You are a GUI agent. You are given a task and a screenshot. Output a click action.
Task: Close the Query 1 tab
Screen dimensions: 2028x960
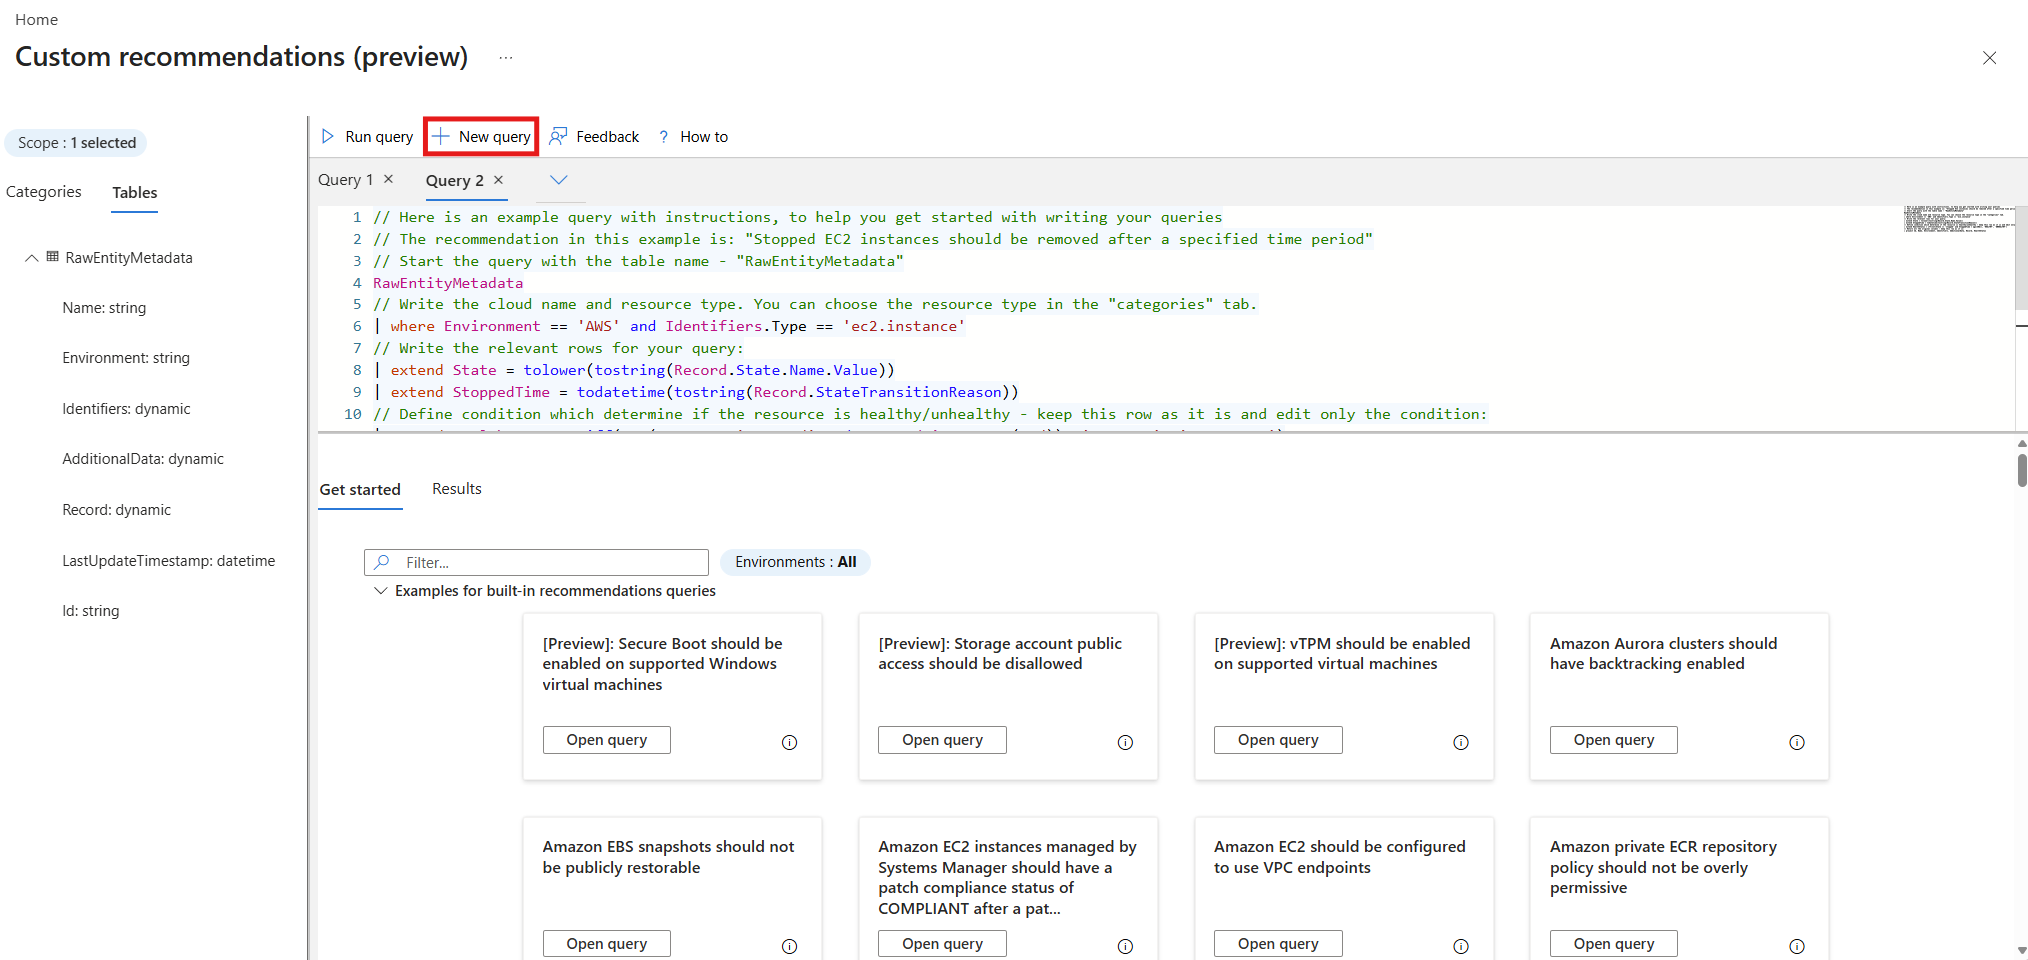pyautogui.click(x=389, y=179)
